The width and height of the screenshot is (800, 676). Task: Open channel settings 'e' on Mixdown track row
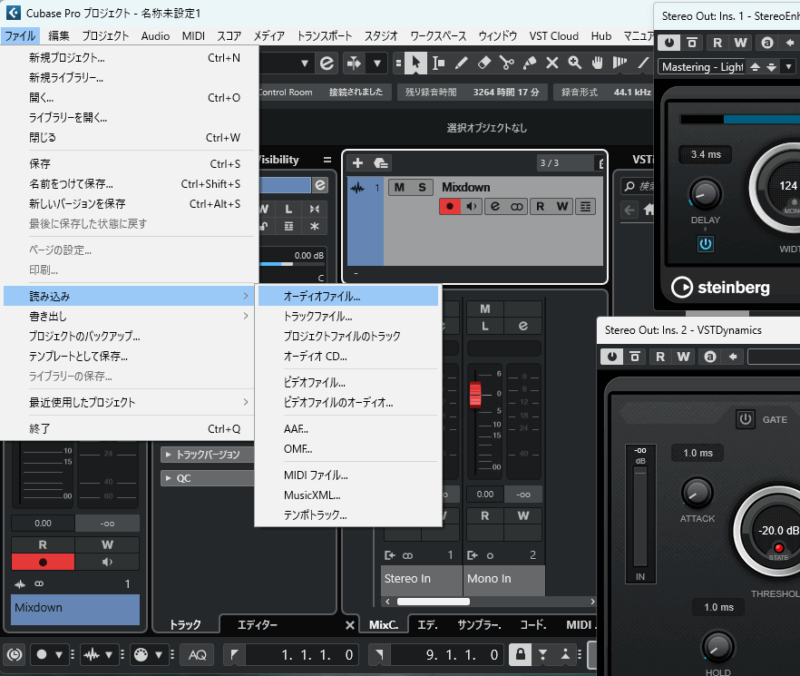495,206
